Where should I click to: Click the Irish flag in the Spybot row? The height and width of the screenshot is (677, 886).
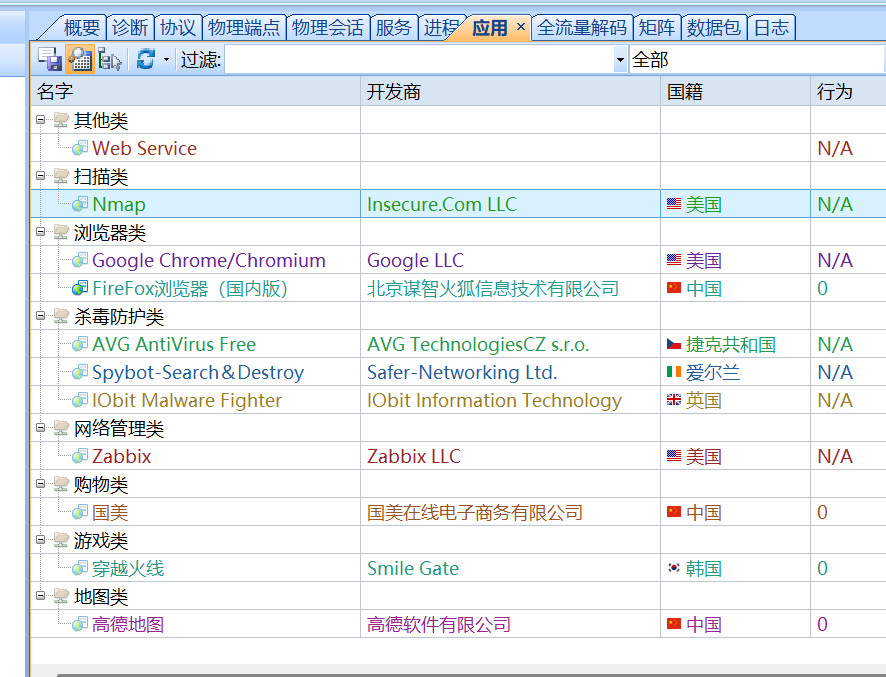tap(674, 371)
